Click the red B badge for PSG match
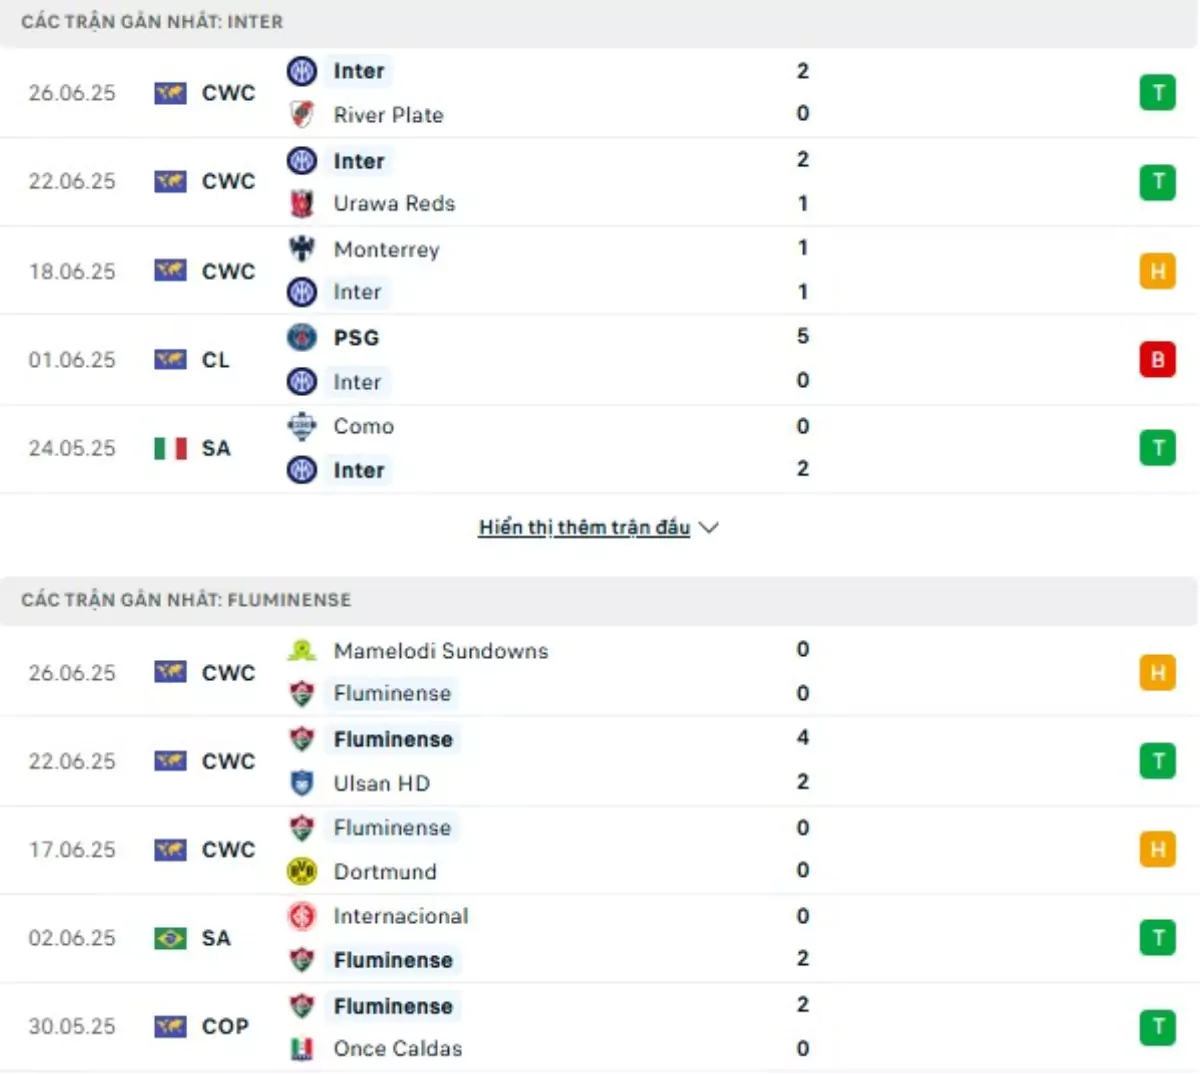 [x=1158, y=359]
